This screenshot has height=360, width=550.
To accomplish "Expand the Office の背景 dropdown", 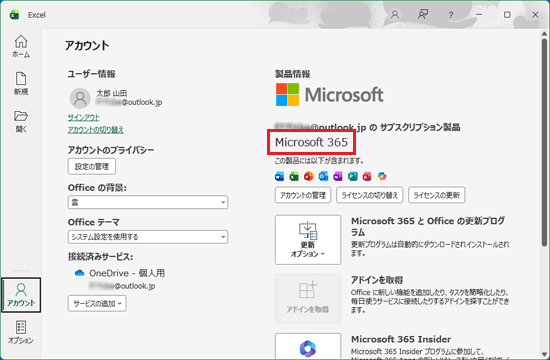I will (148, 202).
